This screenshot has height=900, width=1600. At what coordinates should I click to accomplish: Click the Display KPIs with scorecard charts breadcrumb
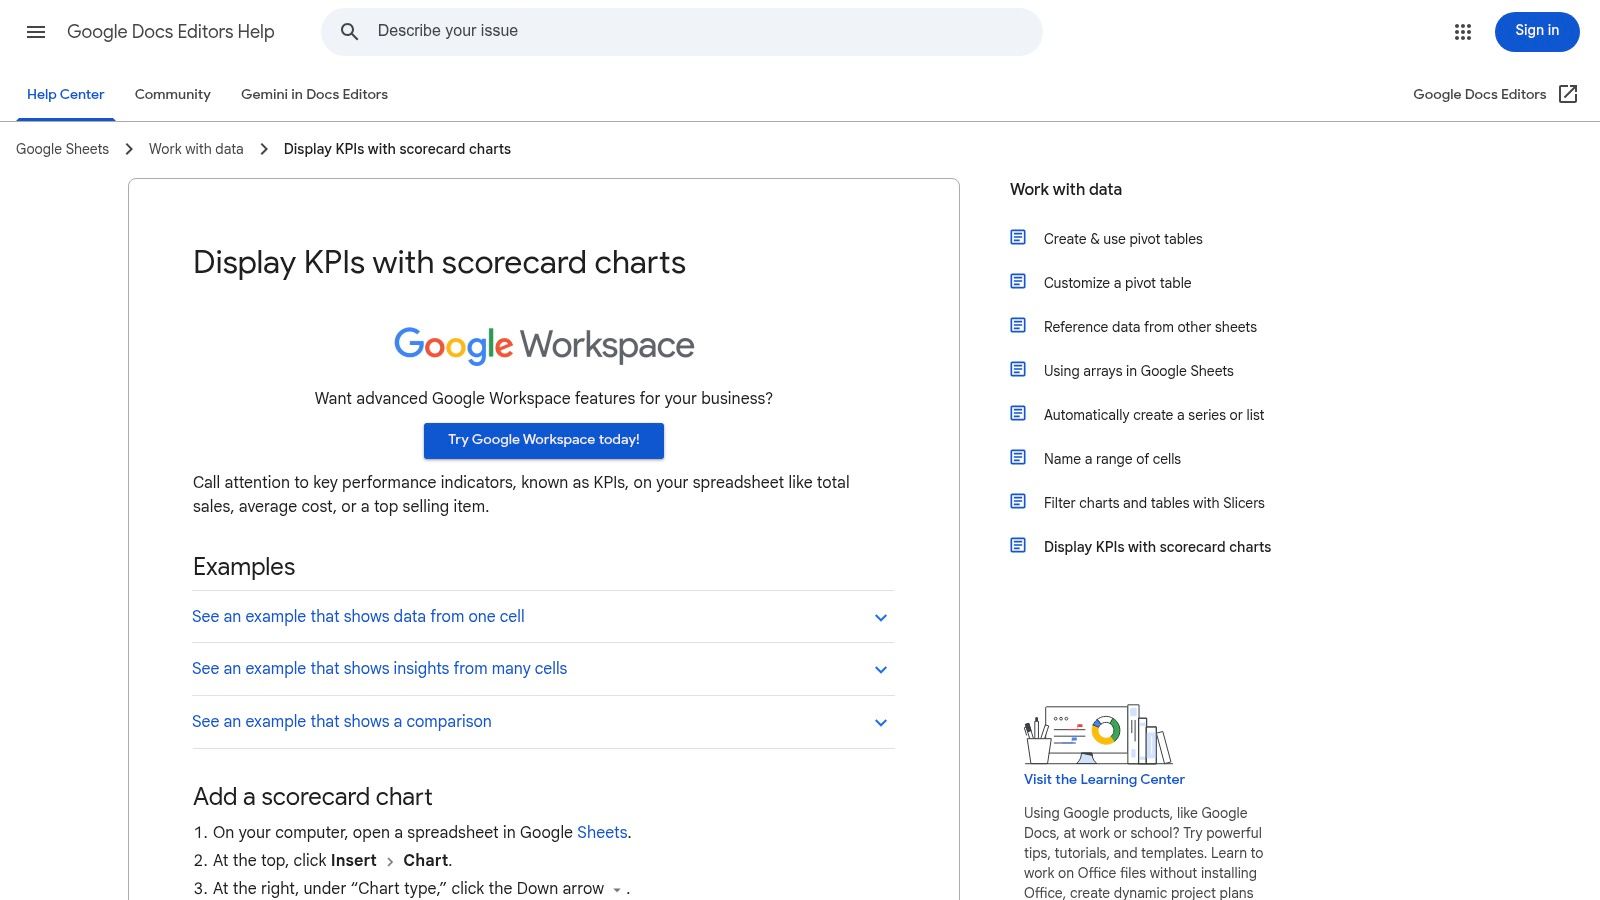(x=397, y=149)
